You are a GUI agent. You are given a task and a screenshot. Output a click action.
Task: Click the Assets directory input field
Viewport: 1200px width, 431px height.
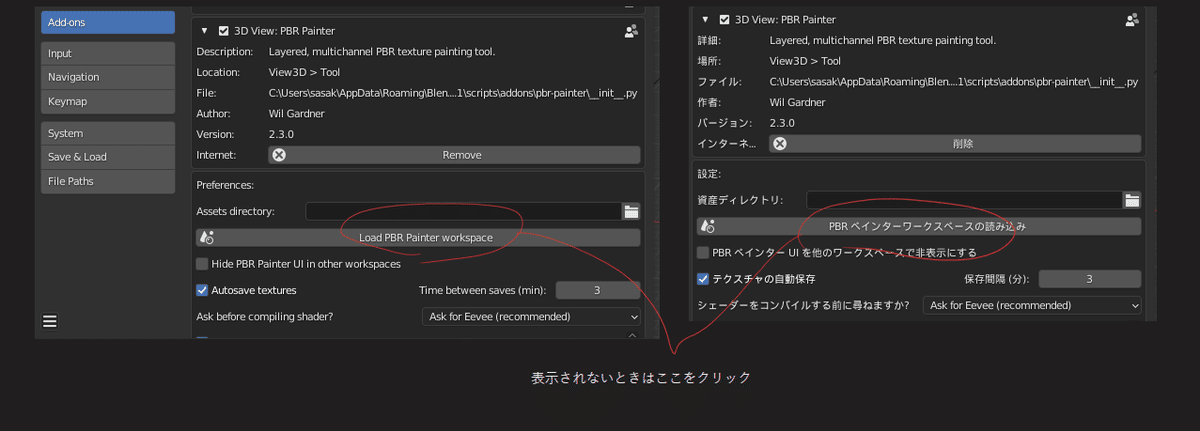click(464, 211)
